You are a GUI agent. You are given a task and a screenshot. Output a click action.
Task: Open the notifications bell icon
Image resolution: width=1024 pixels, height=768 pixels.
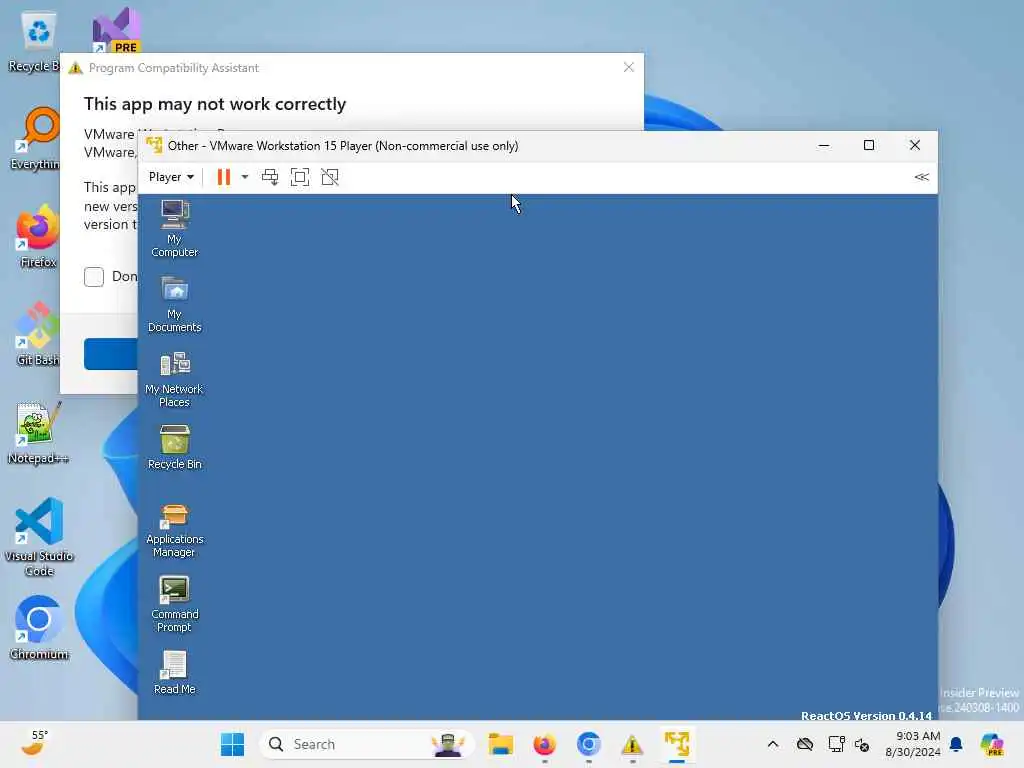click(x=956, y=744)
